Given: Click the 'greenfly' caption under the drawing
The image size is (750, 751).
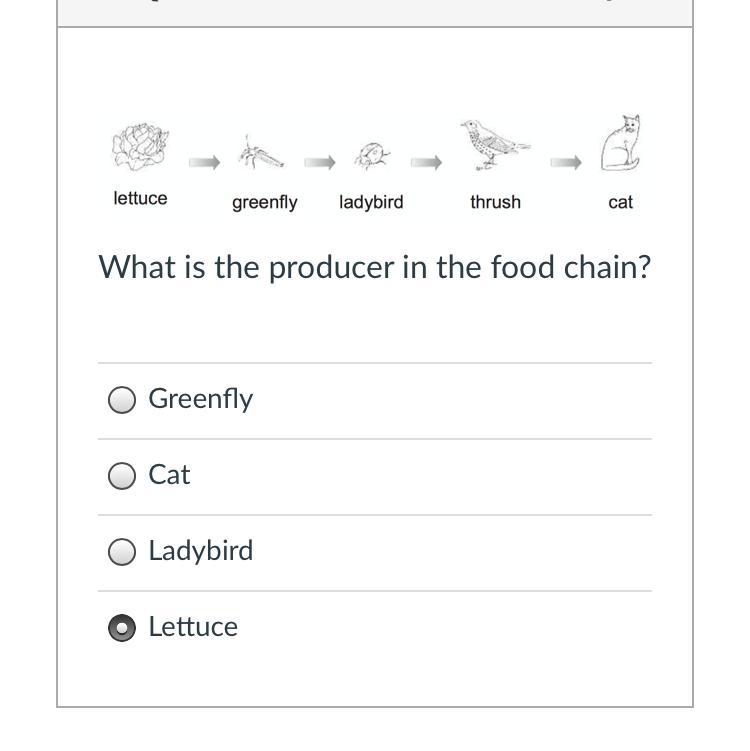Looking at the screenshot, I should (x=265, y=202).
